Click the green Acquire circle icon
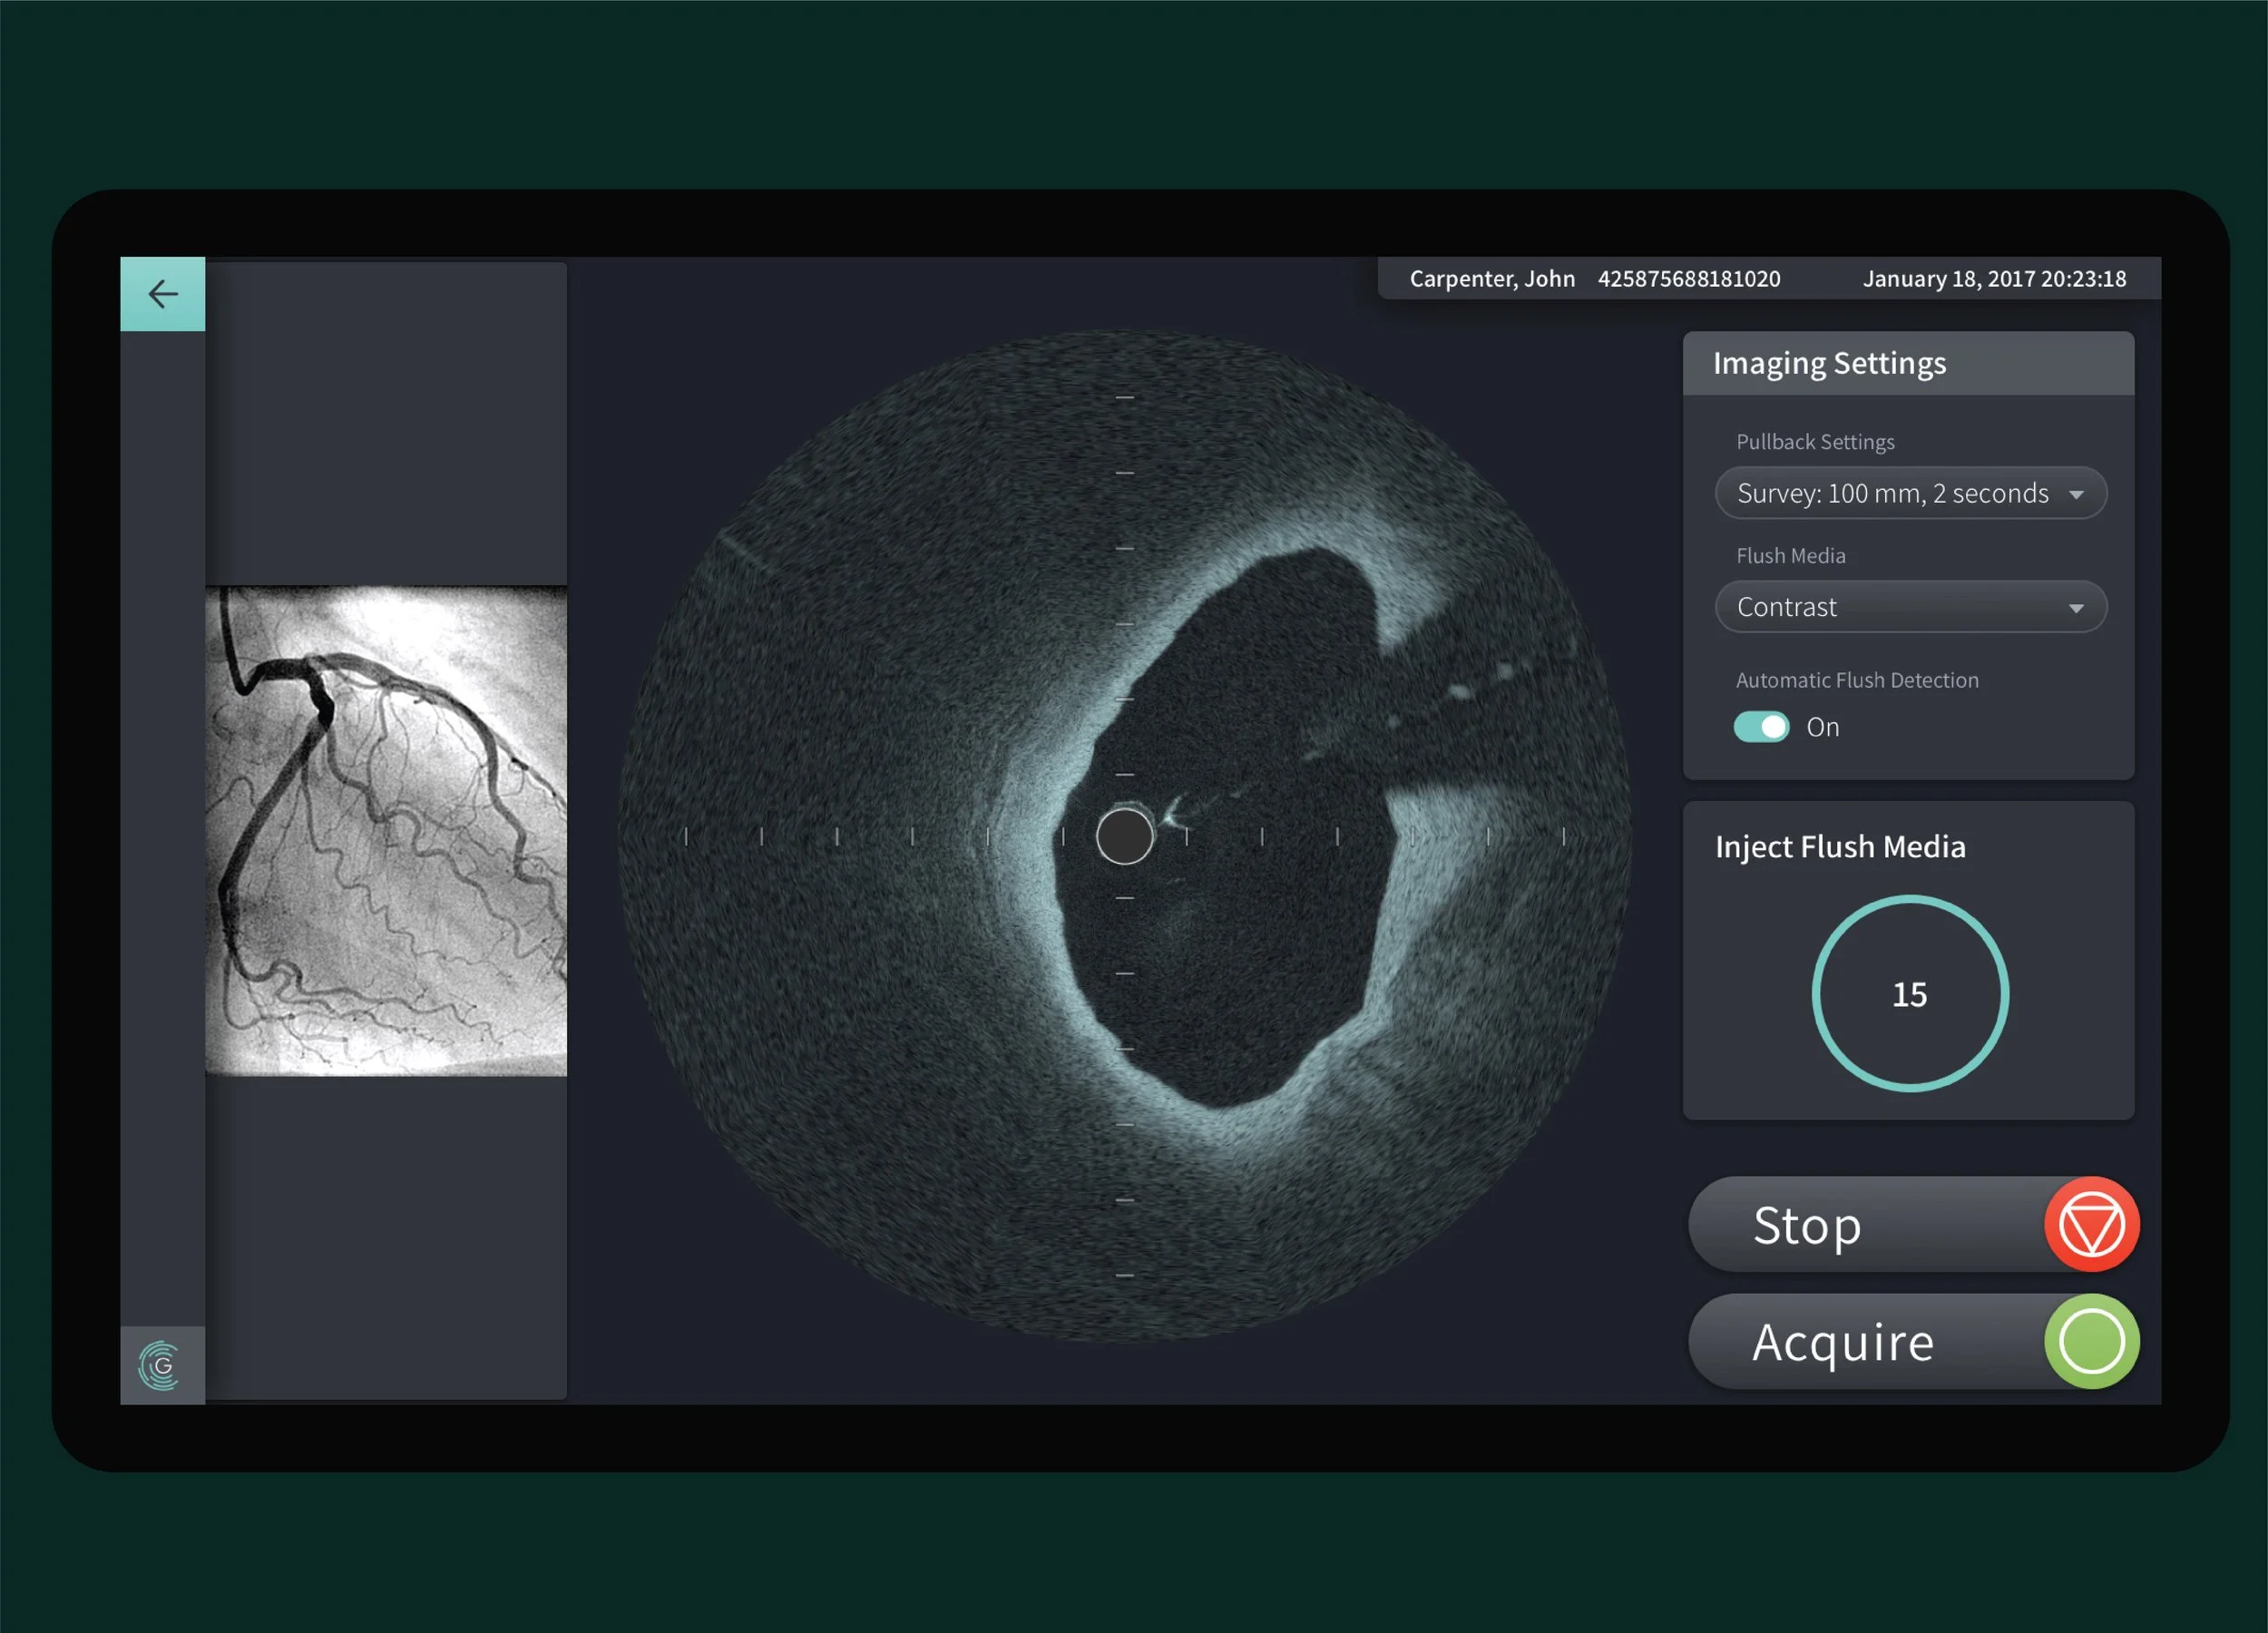This screenshot has height=1633, width=2268. click(x=2091, y=1342)
